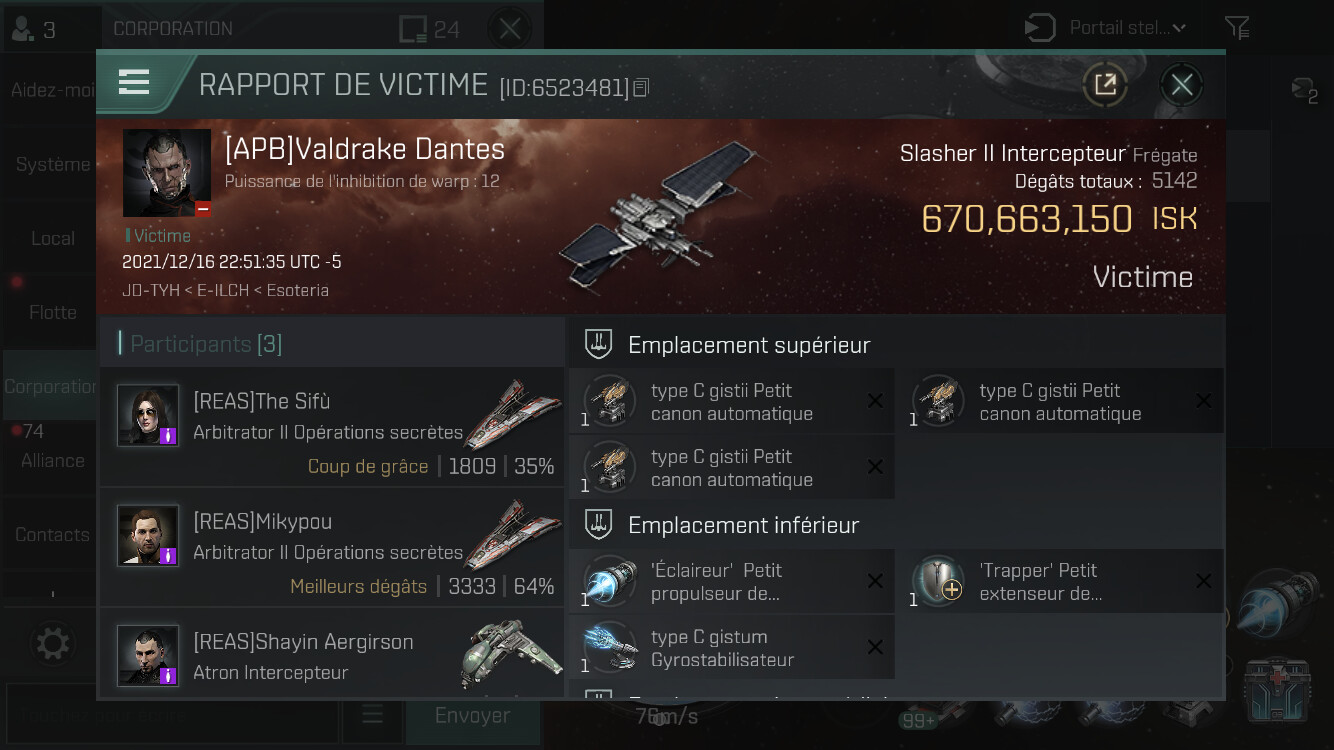The height and width of the screenshot is (750, 1334).
Task: Copy the kill report ID
Action: click(x=641, y=88)
